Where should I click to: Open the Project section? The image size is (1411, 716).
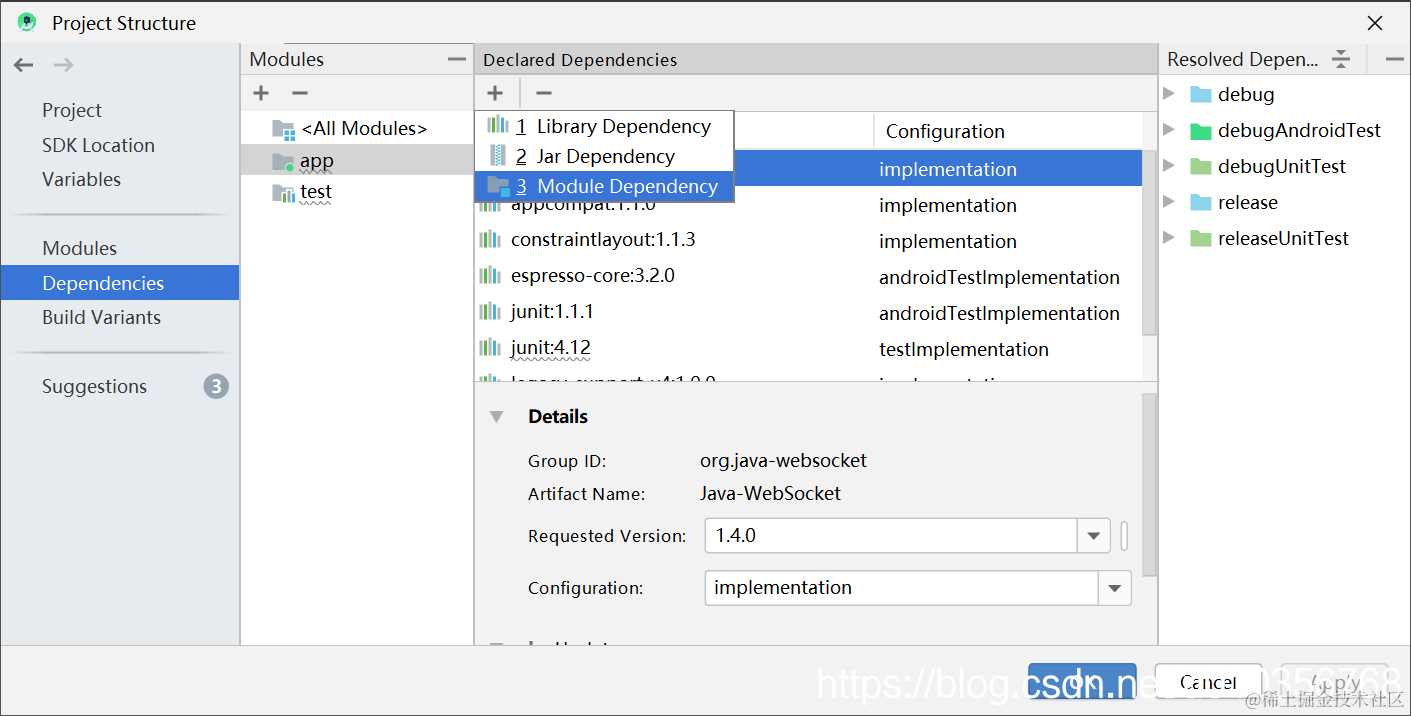click(x=72, y=110)
